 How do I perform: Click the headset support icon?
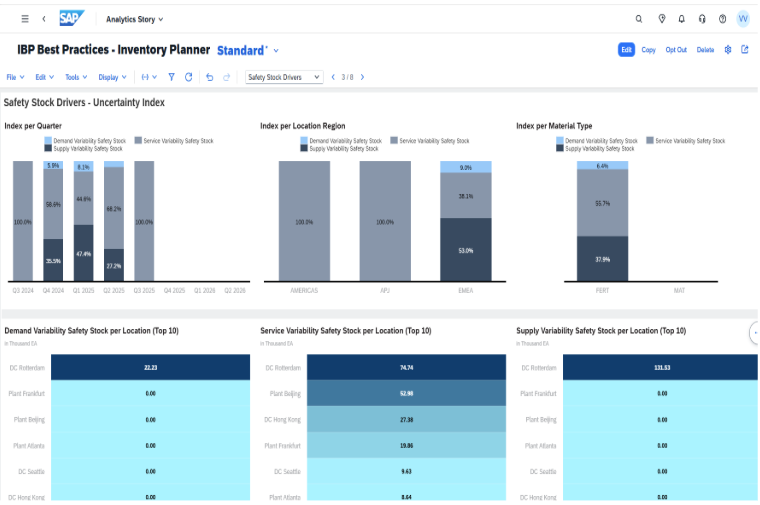pyautogui.click(x=702, y=19)
